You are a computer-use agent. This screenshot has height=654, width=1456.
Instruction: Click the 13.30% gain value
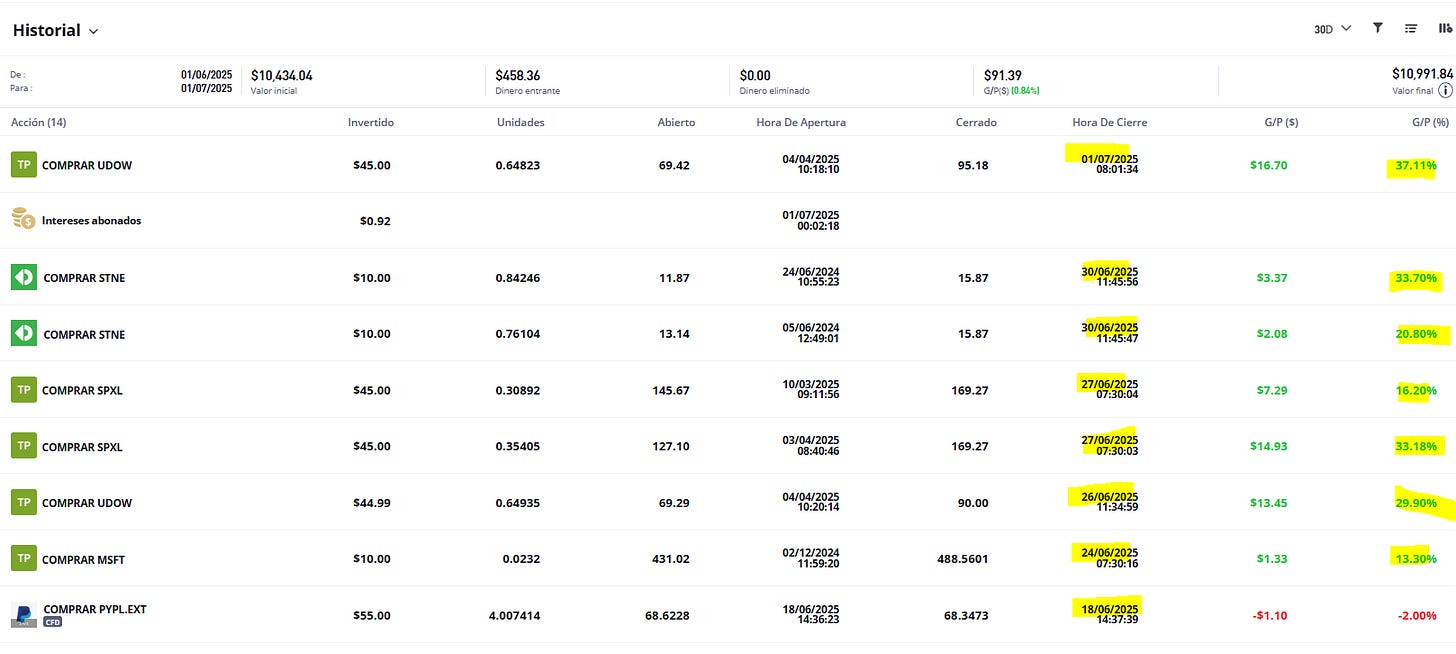(x=1417, y=559)
